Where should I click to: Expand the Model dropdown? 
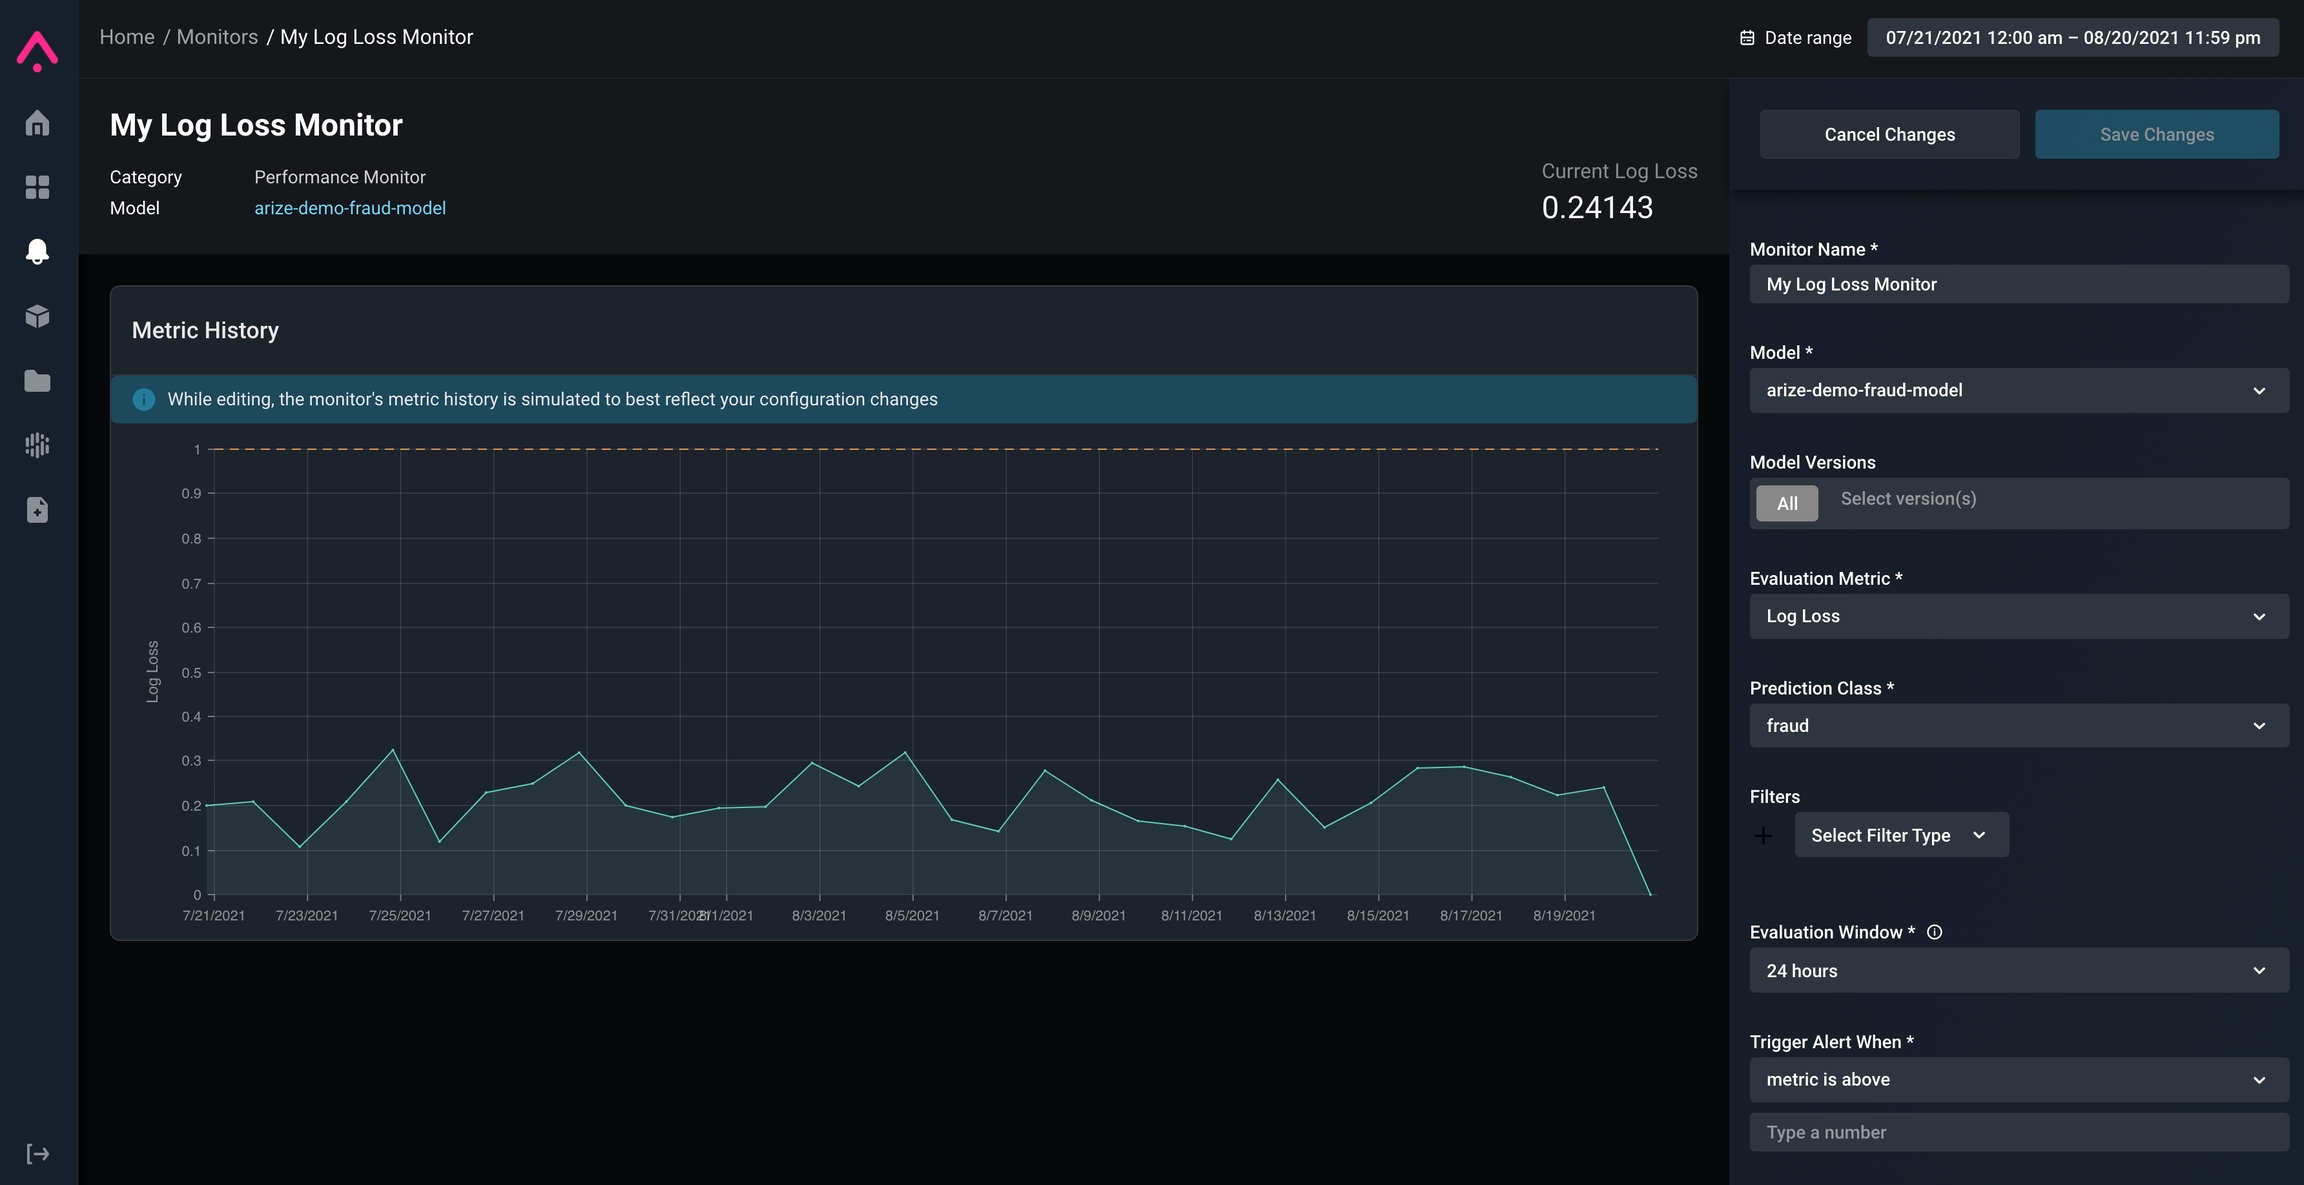click(x=2018, y=391)
